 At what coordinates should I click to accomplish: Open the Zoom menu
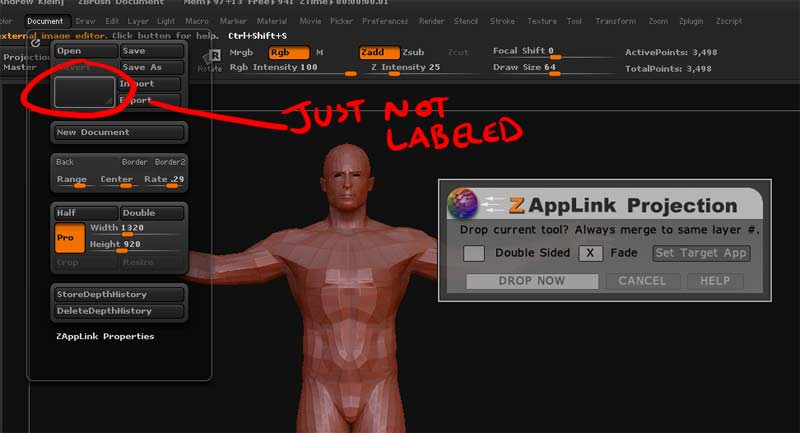pyautogui.click(x=658, y=21)
